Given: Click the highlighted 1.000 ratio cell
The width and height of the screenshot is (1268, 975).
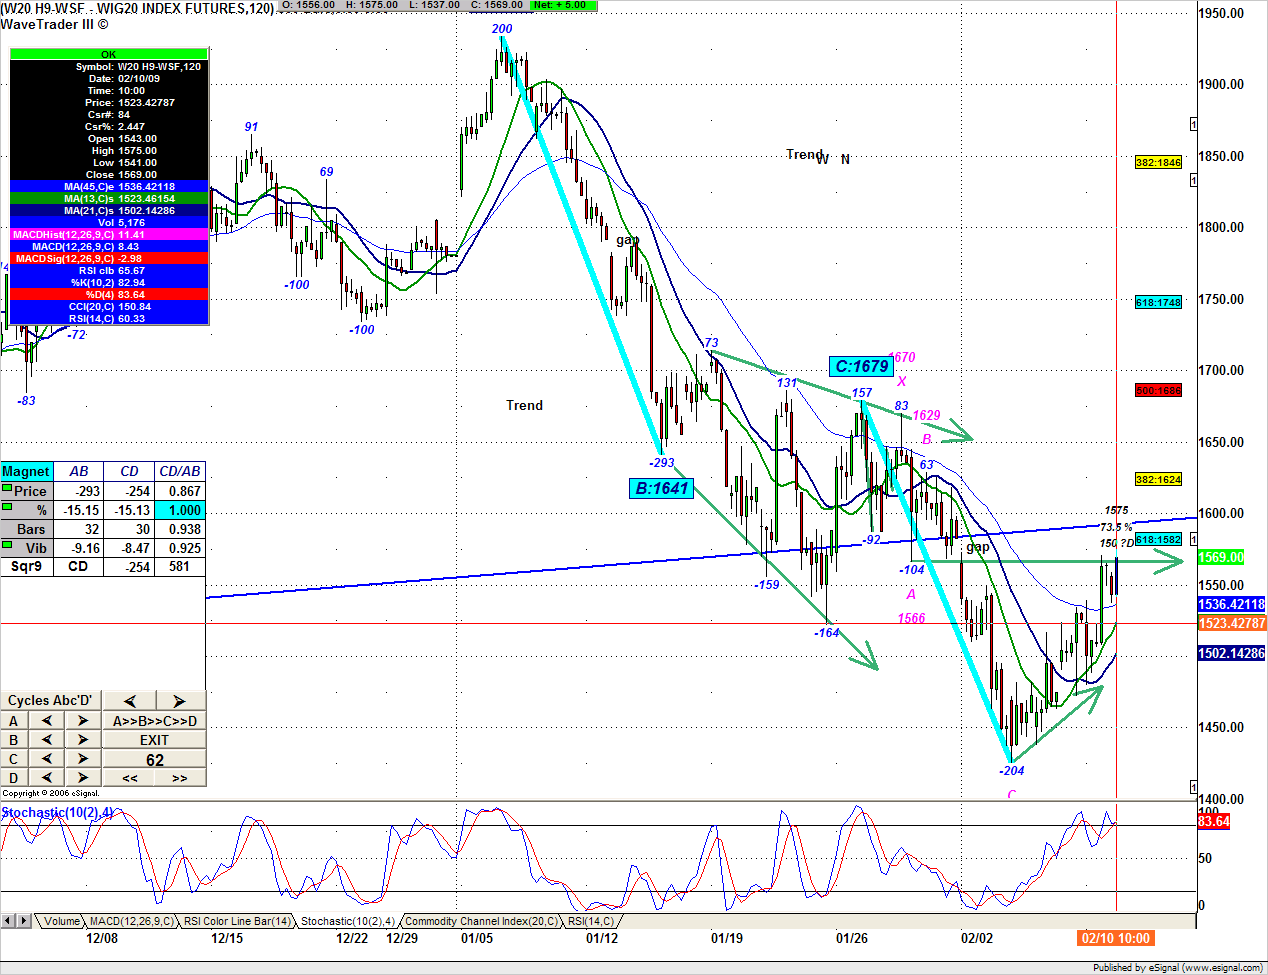Looking at the screenshot, I should pos(180,510).
